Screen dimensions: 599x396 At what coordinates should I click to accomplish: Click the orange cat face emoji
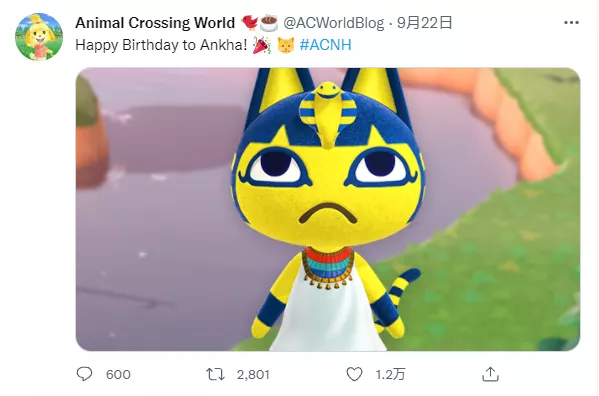tap(285, 45)
